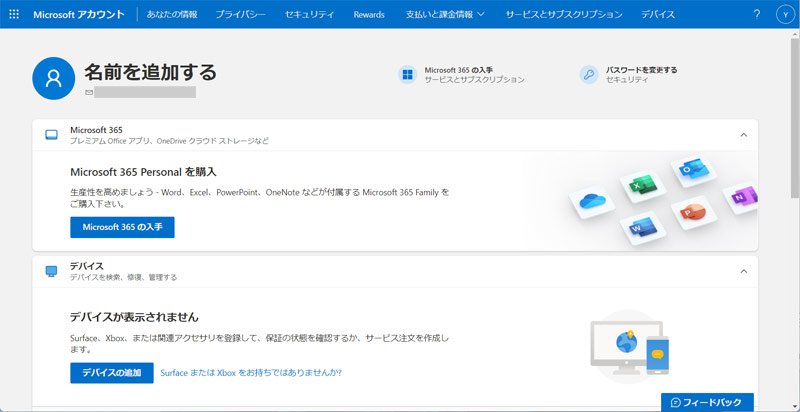Click the key icon for password change
The width and height of the screenshot is (800, 412).
pyautogui.click(x=589, y=74)
